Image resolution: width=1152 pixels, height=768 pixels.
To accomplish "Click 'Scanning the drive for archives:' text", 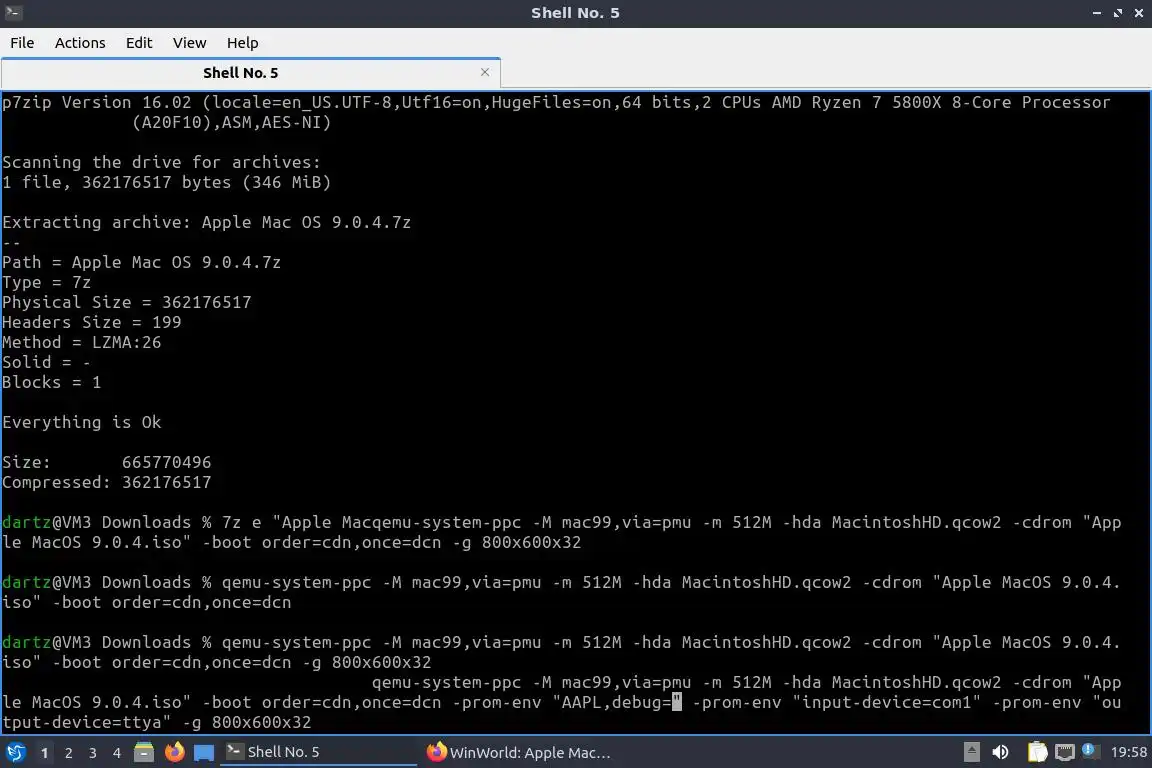I will click(162, 162).
